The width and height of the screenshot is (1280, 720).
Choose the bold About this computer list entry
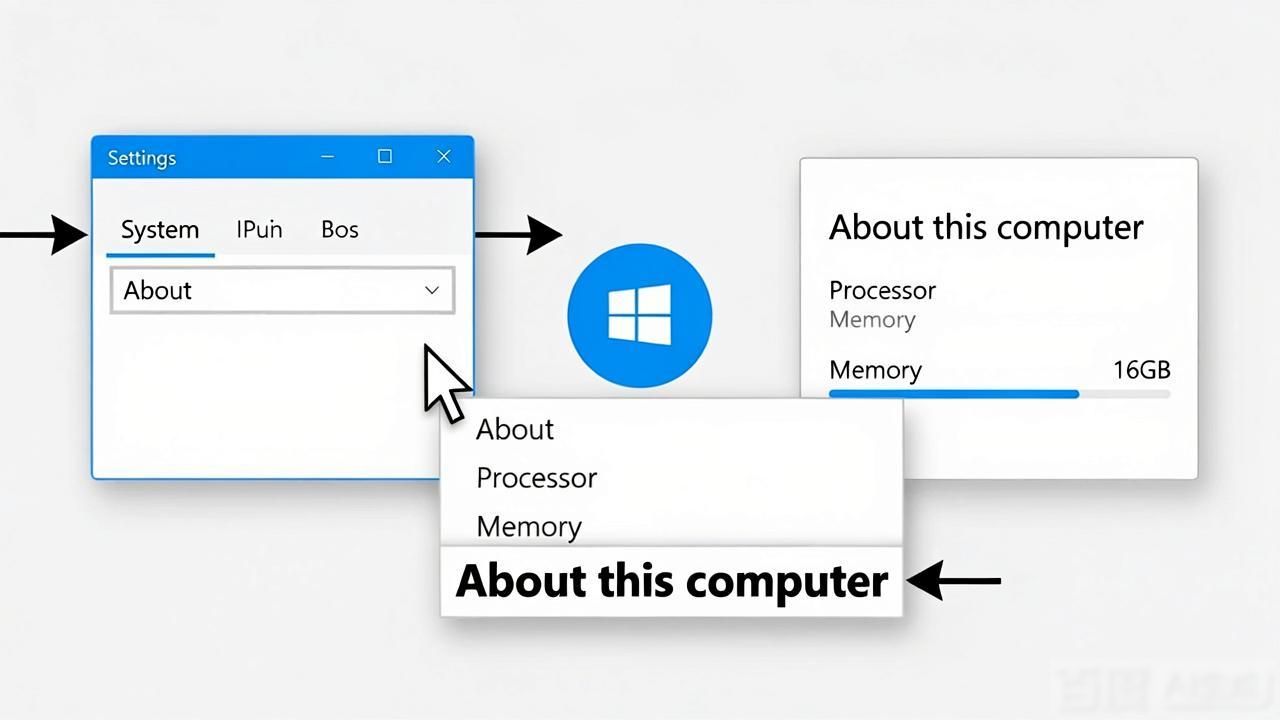click(x=672, y=581)
